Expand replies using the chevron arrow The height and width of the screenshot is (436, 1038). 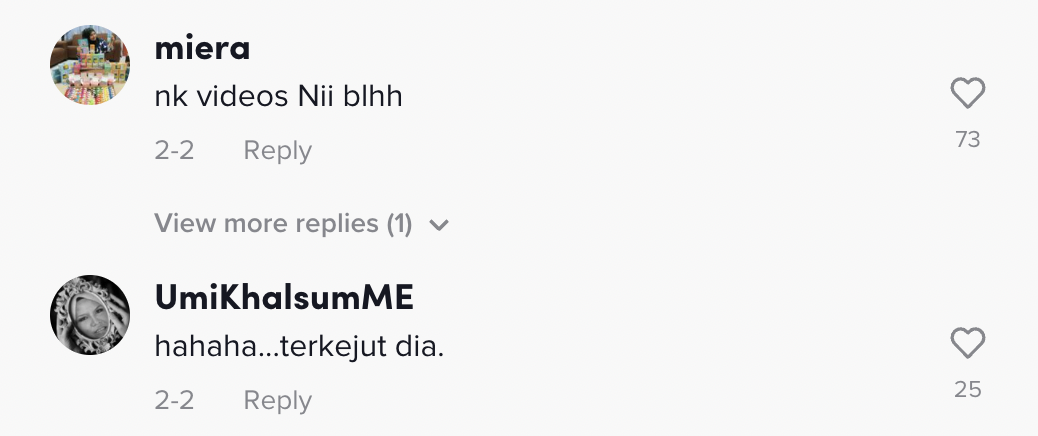tap(438, 225)
